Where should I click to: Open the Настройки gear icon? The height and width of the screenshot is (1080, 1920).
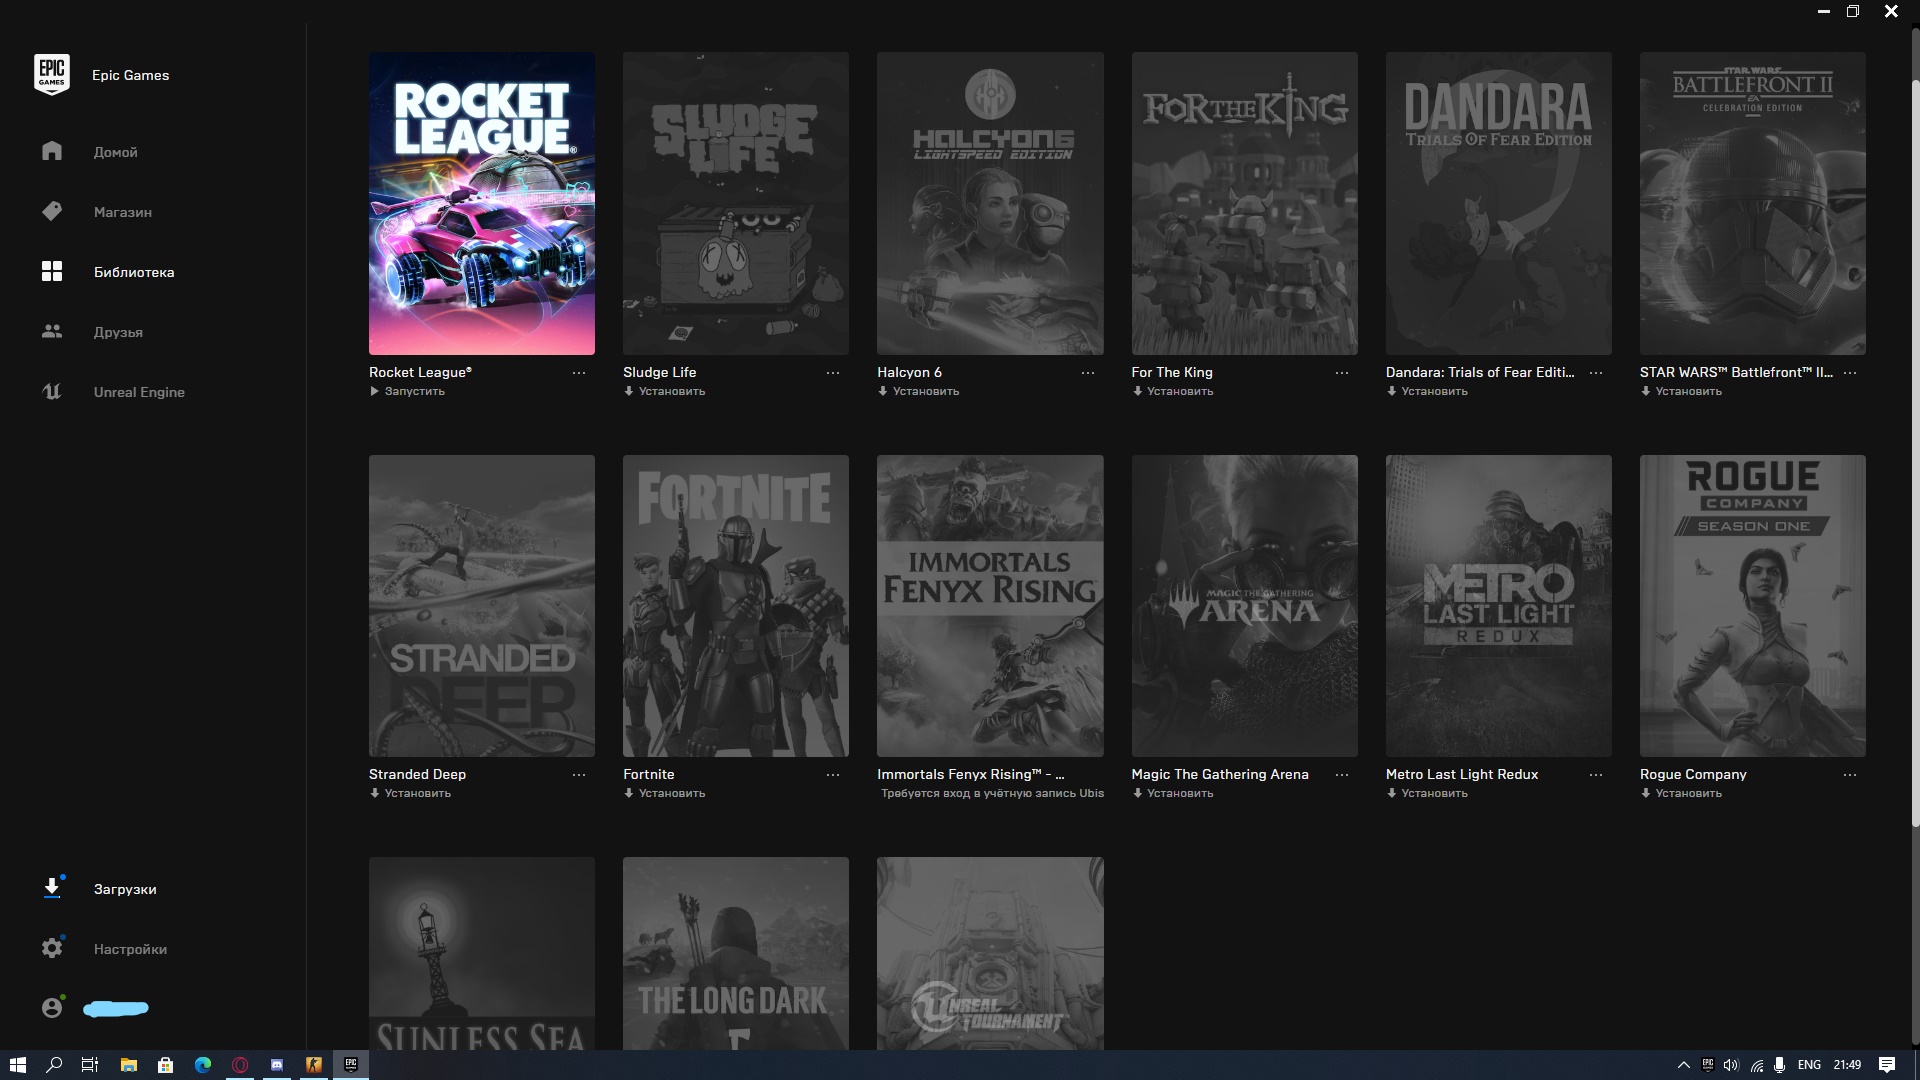[x=52, y=948]
